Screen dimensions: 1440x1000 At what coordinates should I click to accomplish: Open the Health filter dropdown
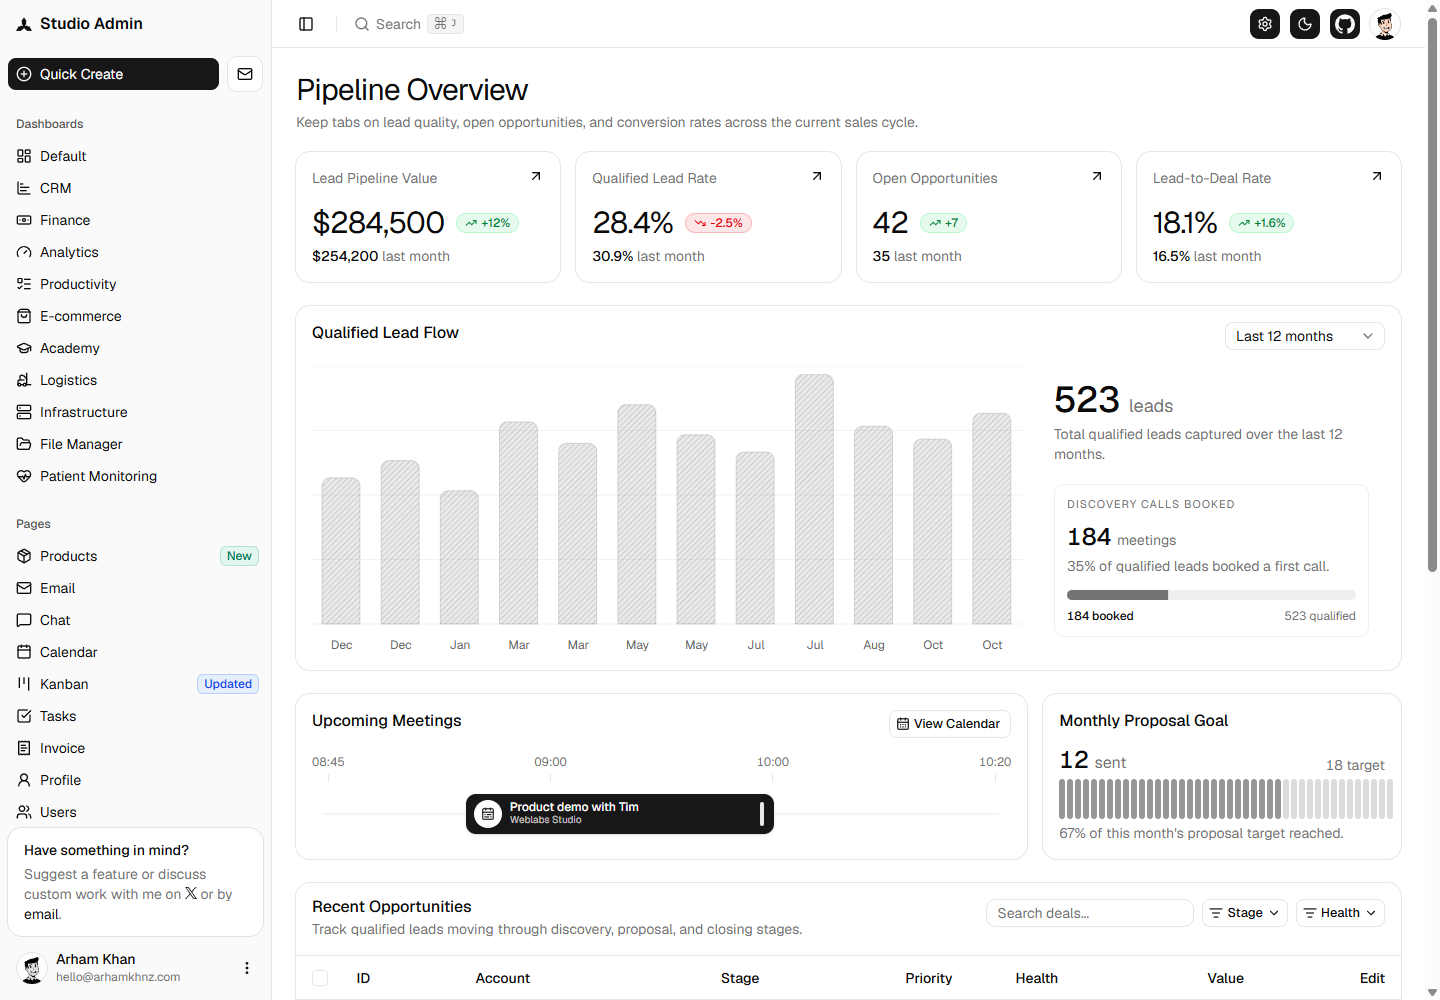tap(1340, 913)
